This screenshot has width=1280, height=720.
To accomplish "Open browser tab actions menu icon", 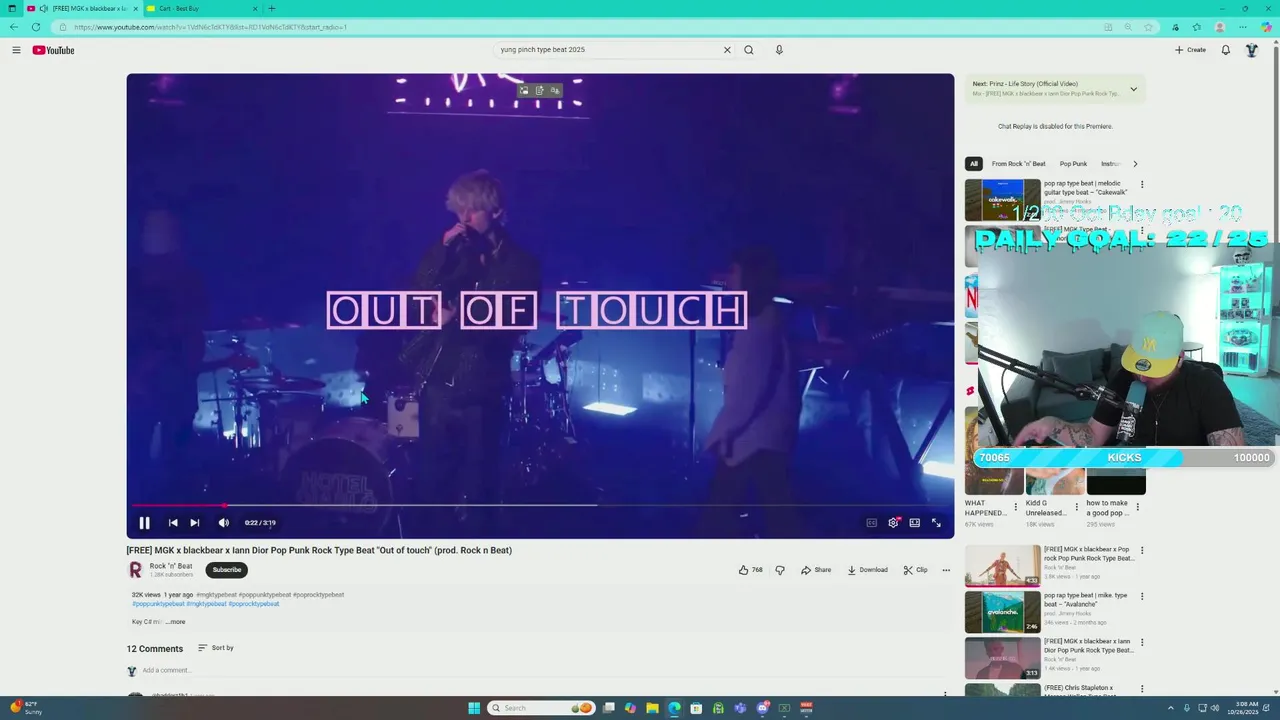I will [x=12, y=8].
